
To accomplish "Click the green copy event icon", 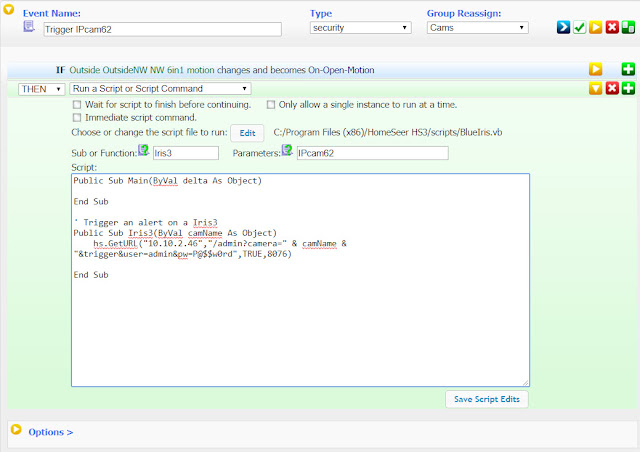I will click(628, 27).
